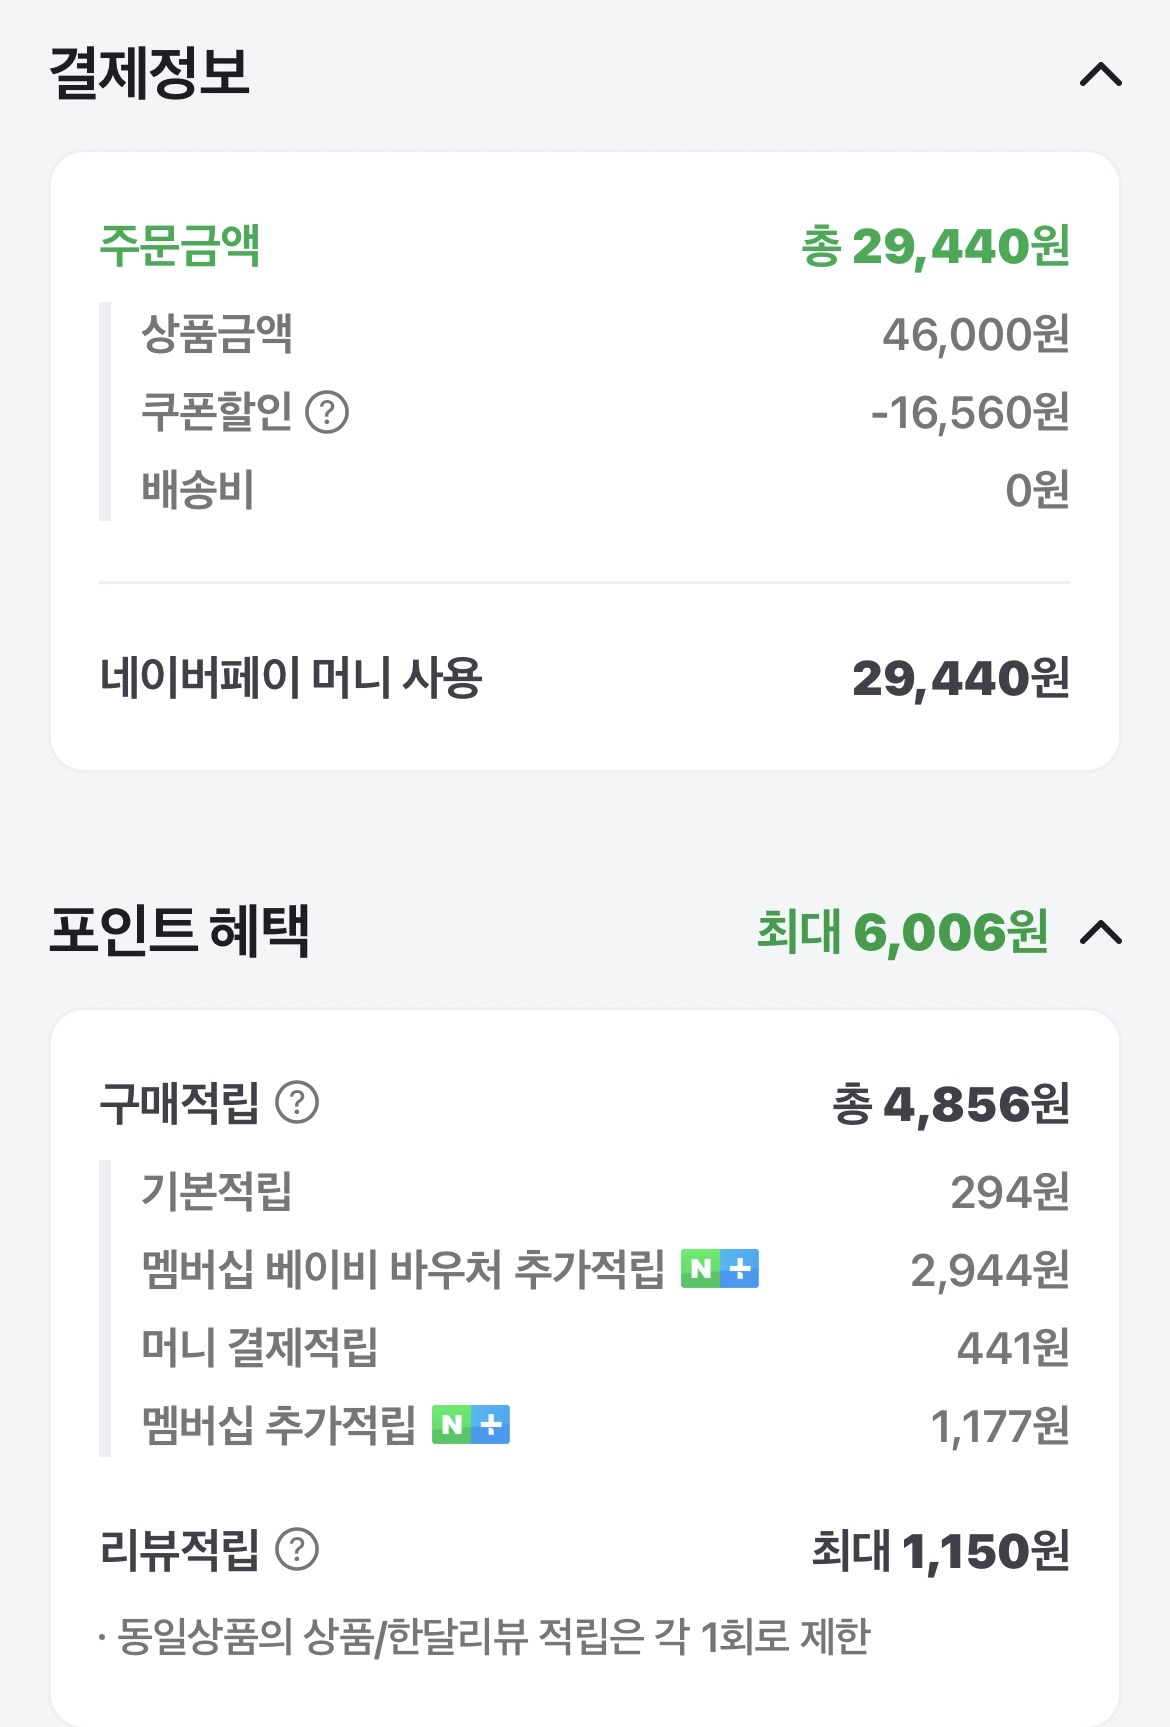Select the 46,000원 product amount
The image size is (1170, 1727).
pos(975,334)
